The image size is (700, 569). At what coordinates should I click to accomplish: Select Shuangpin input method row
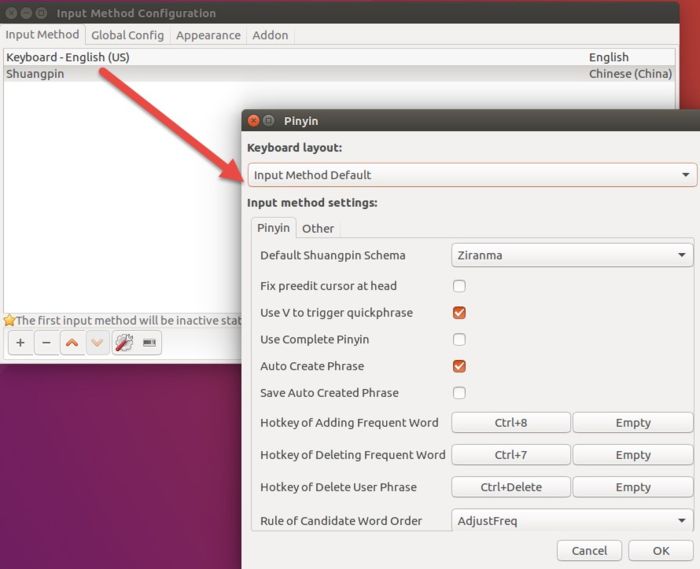pos(339,74)
